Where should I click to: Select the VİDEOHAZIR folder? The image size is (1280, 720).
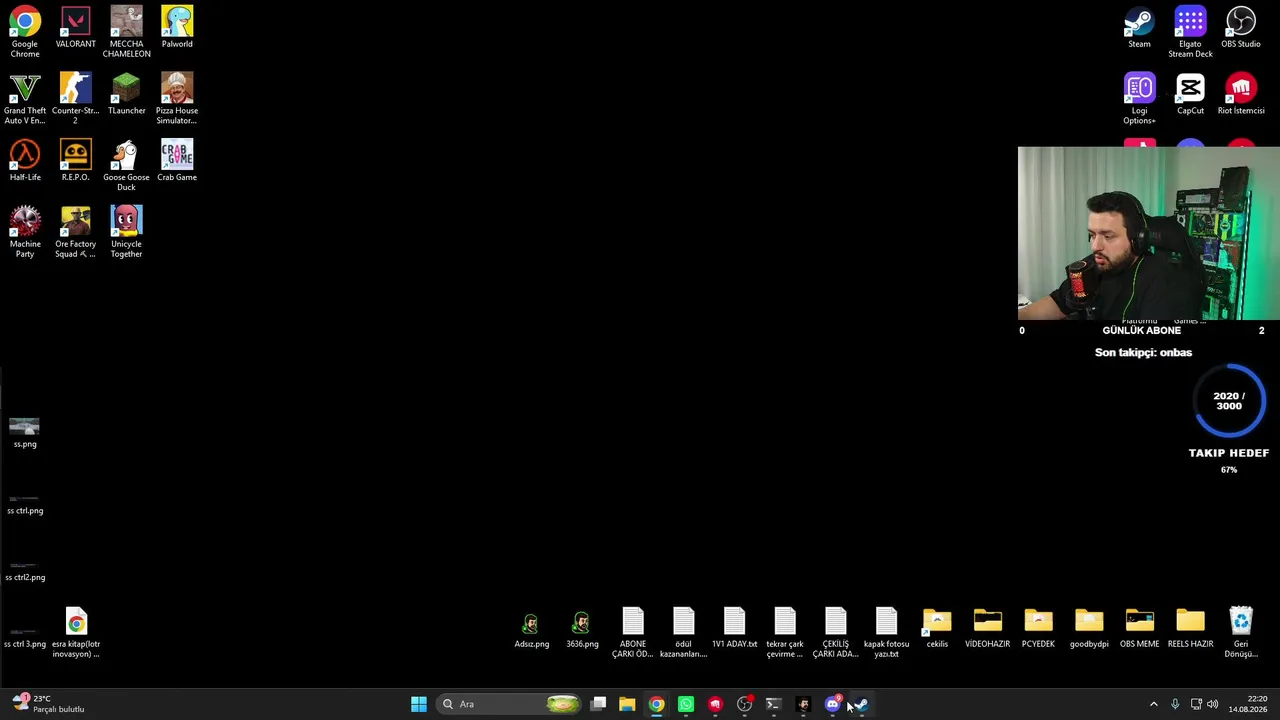pyautogui.click(x=988, y=629)
